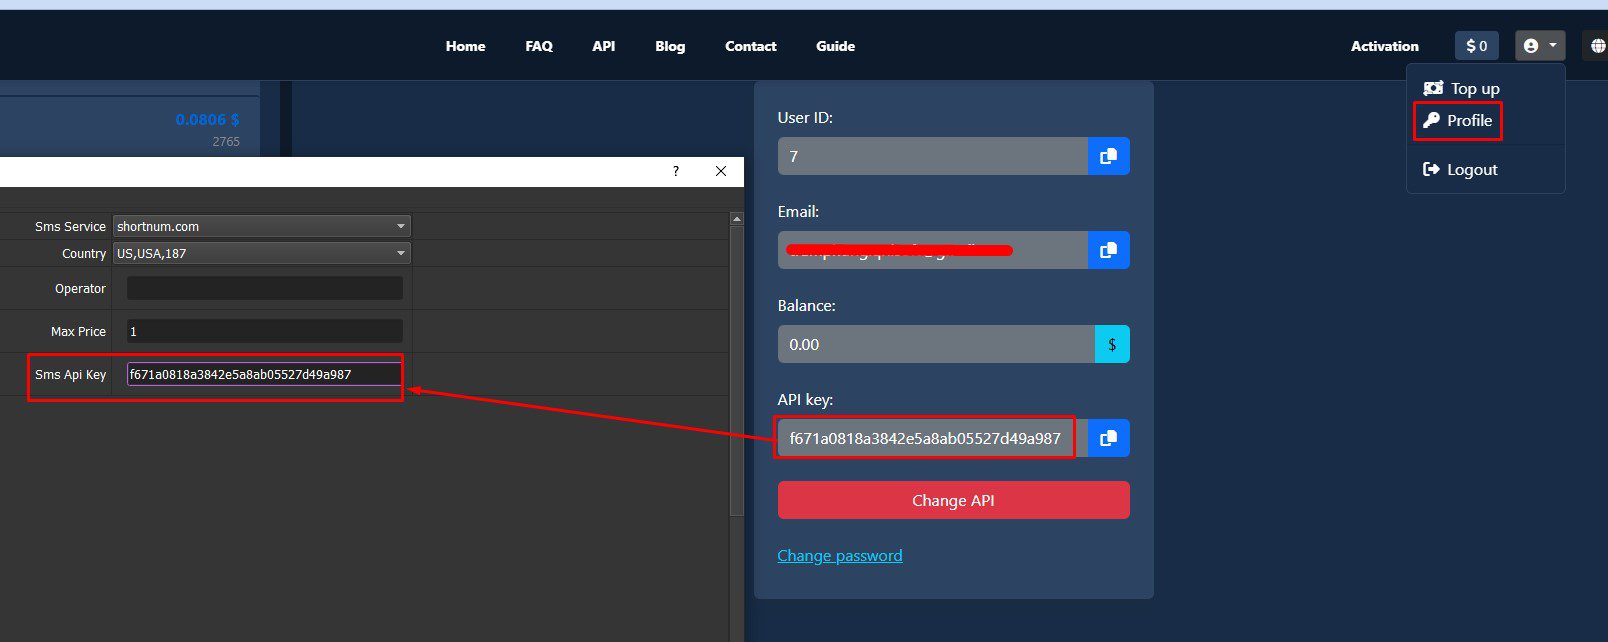Expand the Sms Service dropdown
The height and width of the screenshot is (642, 1608).
pos(262,226)
